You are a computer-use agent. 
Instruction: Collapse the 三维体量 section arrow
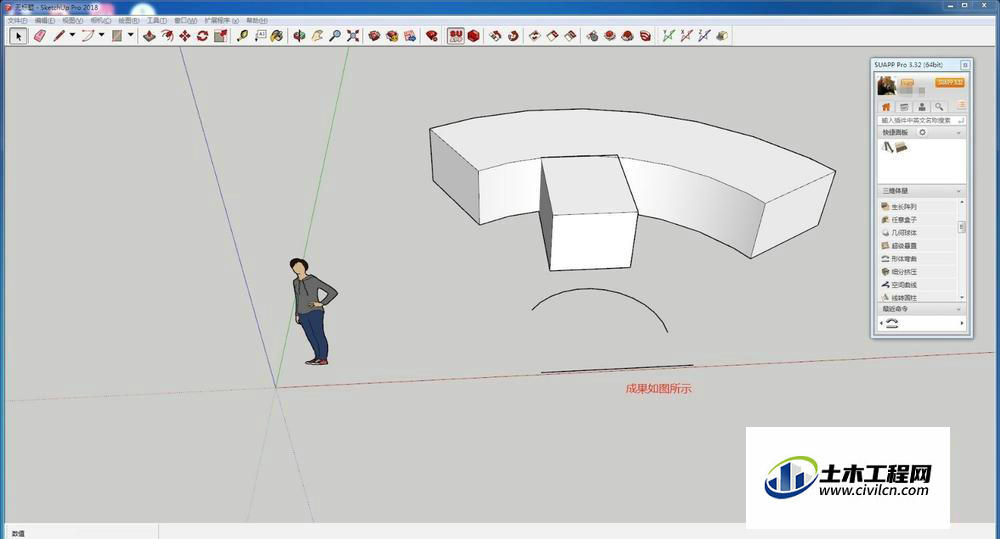pos(959,191)
